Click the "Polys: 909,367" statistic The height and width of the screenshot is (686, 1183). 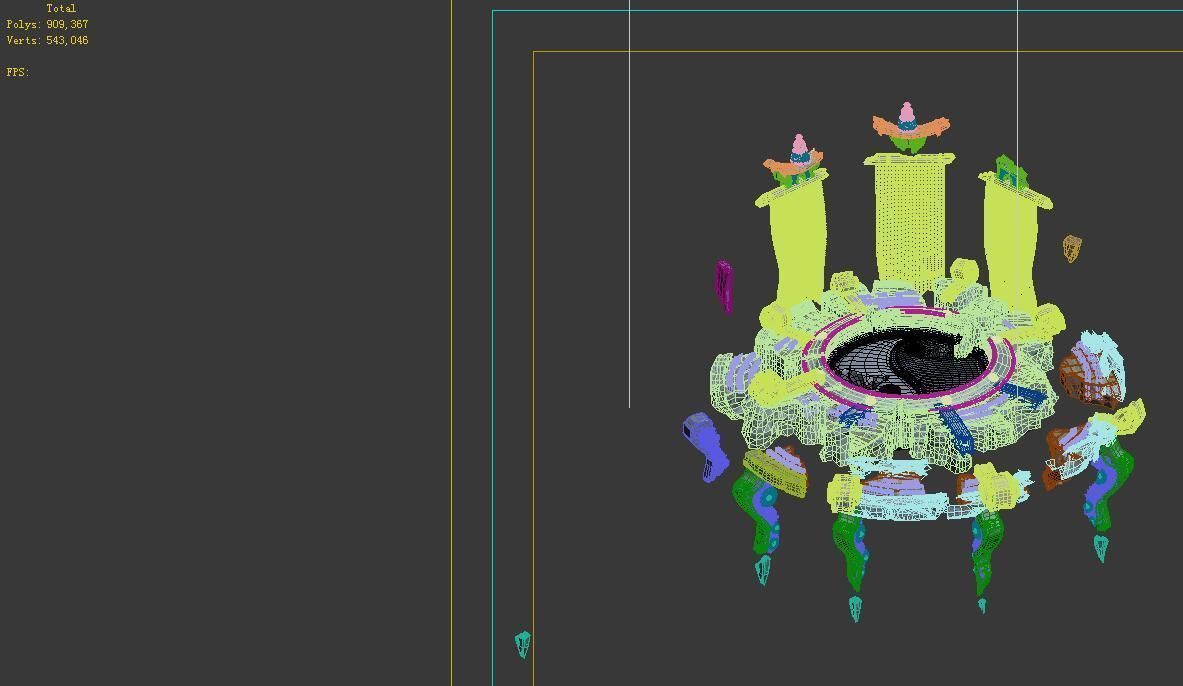pos(47,24)
